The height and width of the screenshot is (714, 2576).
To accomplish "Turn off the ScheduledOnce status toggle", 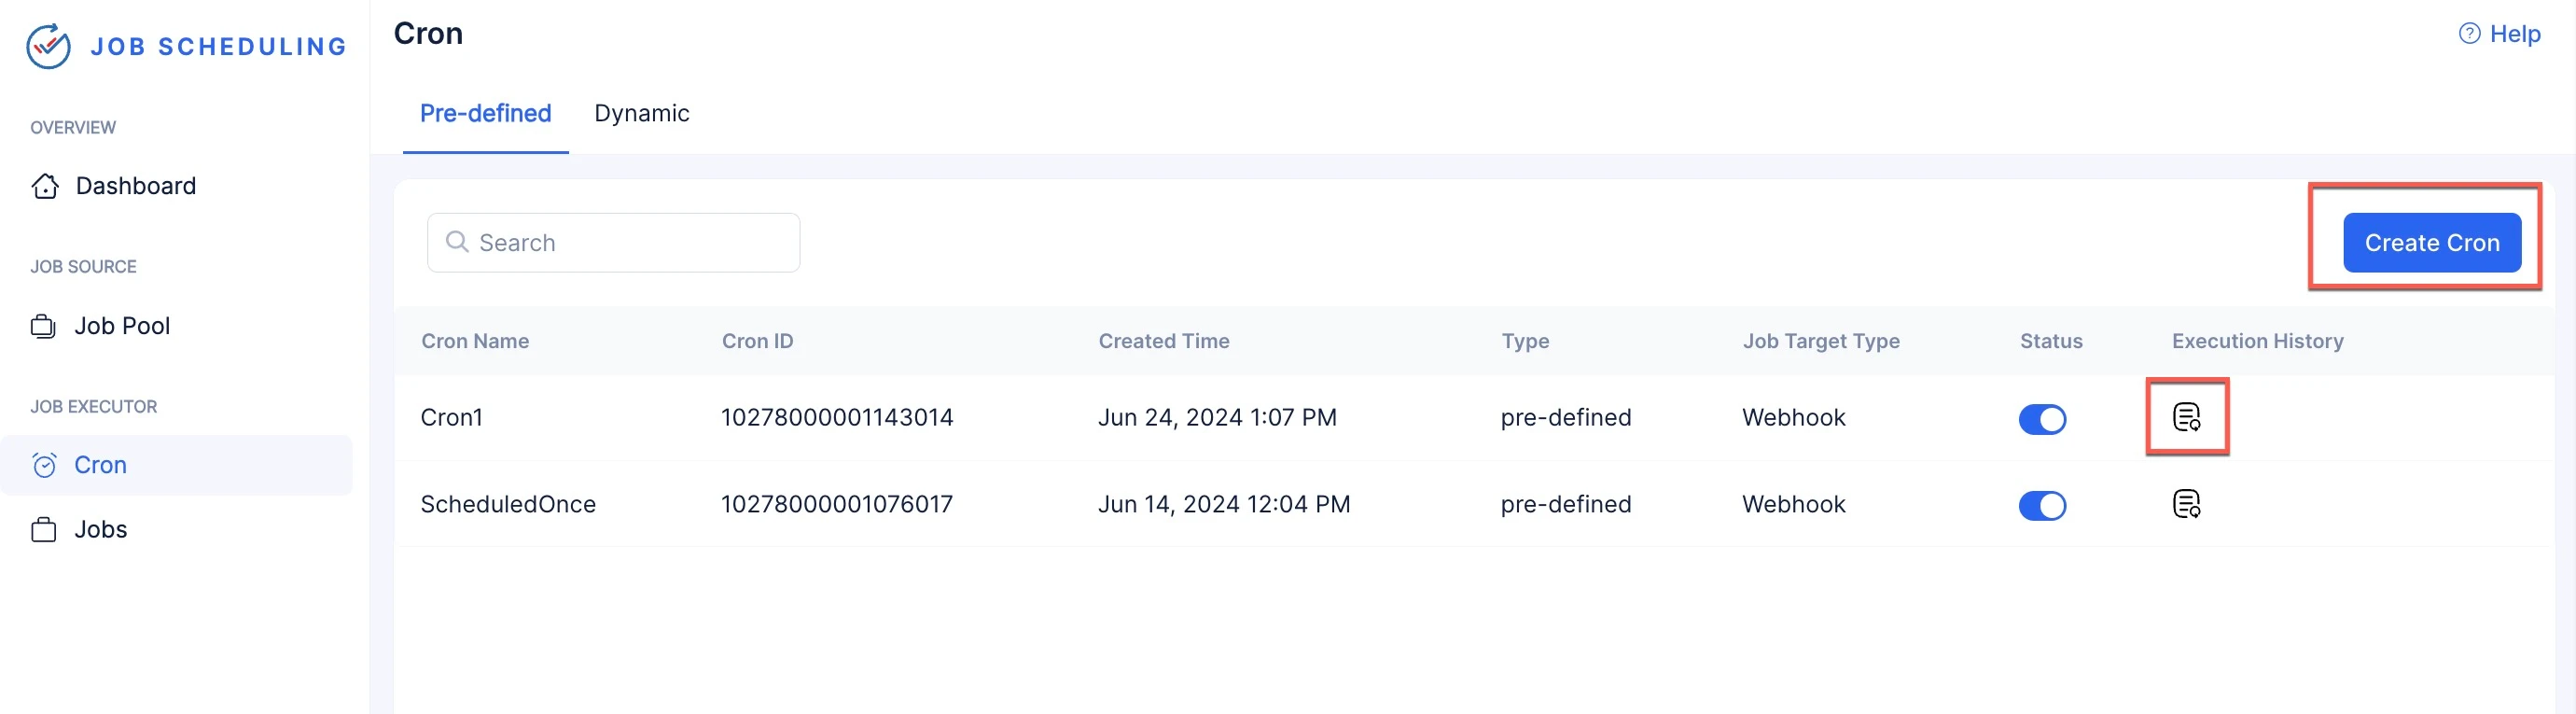I will pyautogui.click(x=2042, y=505).
